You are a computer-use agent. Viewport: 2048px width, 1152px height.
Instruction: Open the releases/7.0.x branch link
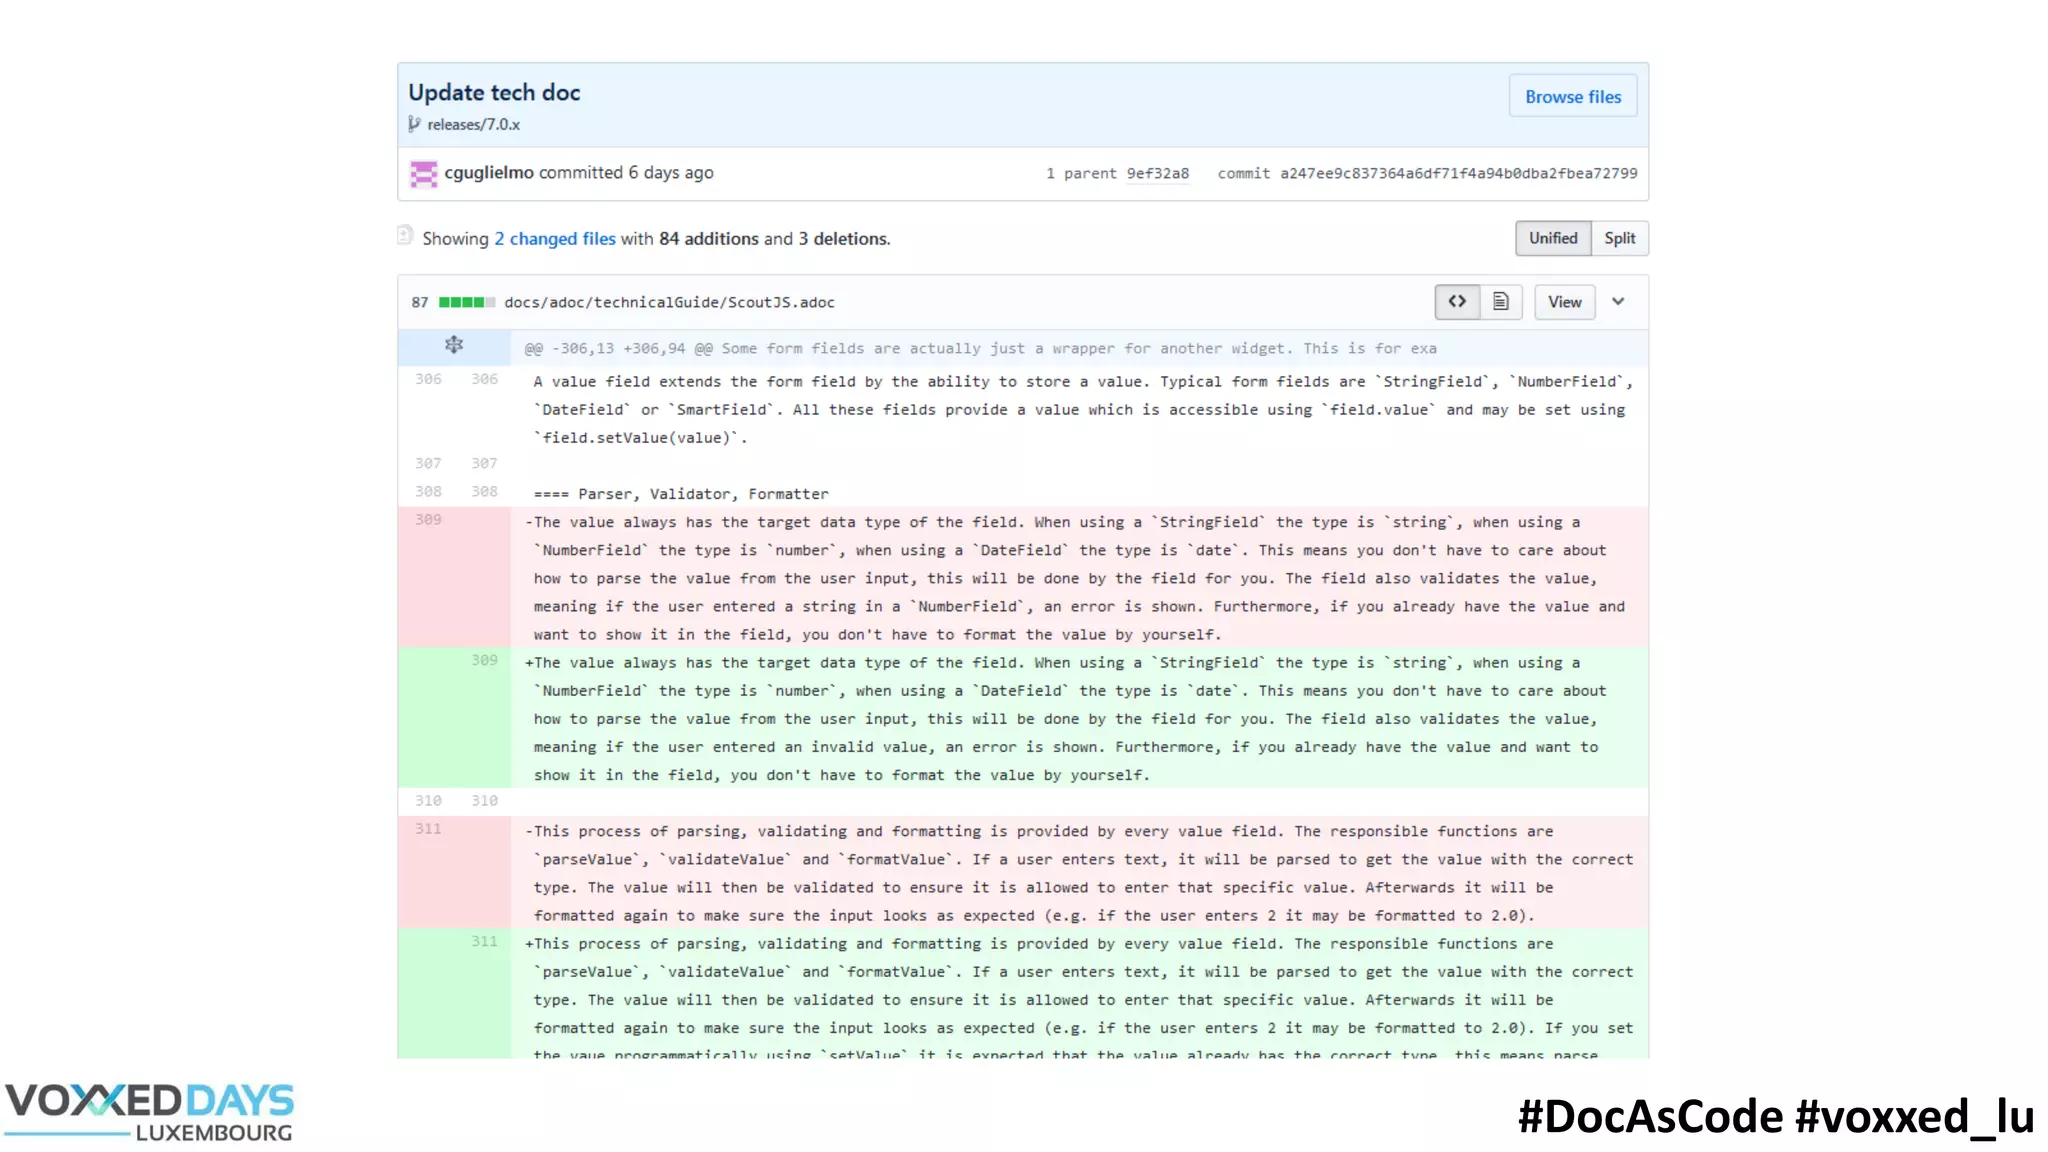[x=473, y=124]
